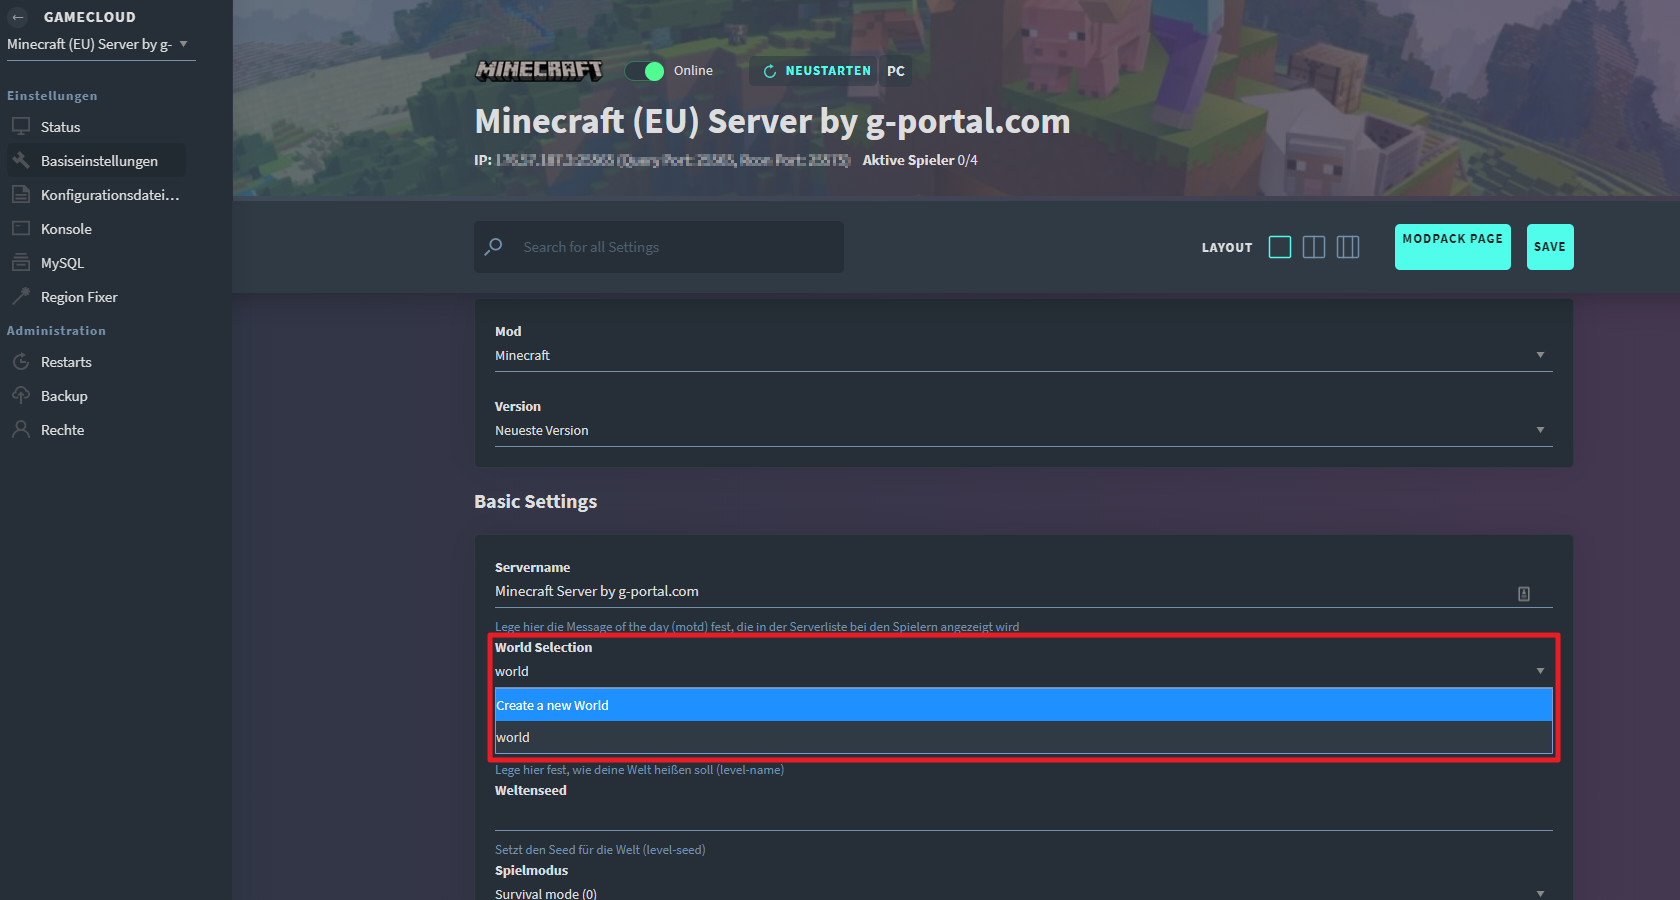Open the MODPACK PAGE
The width and height of the screenshot is (1680, 900).
(1452, 247)
